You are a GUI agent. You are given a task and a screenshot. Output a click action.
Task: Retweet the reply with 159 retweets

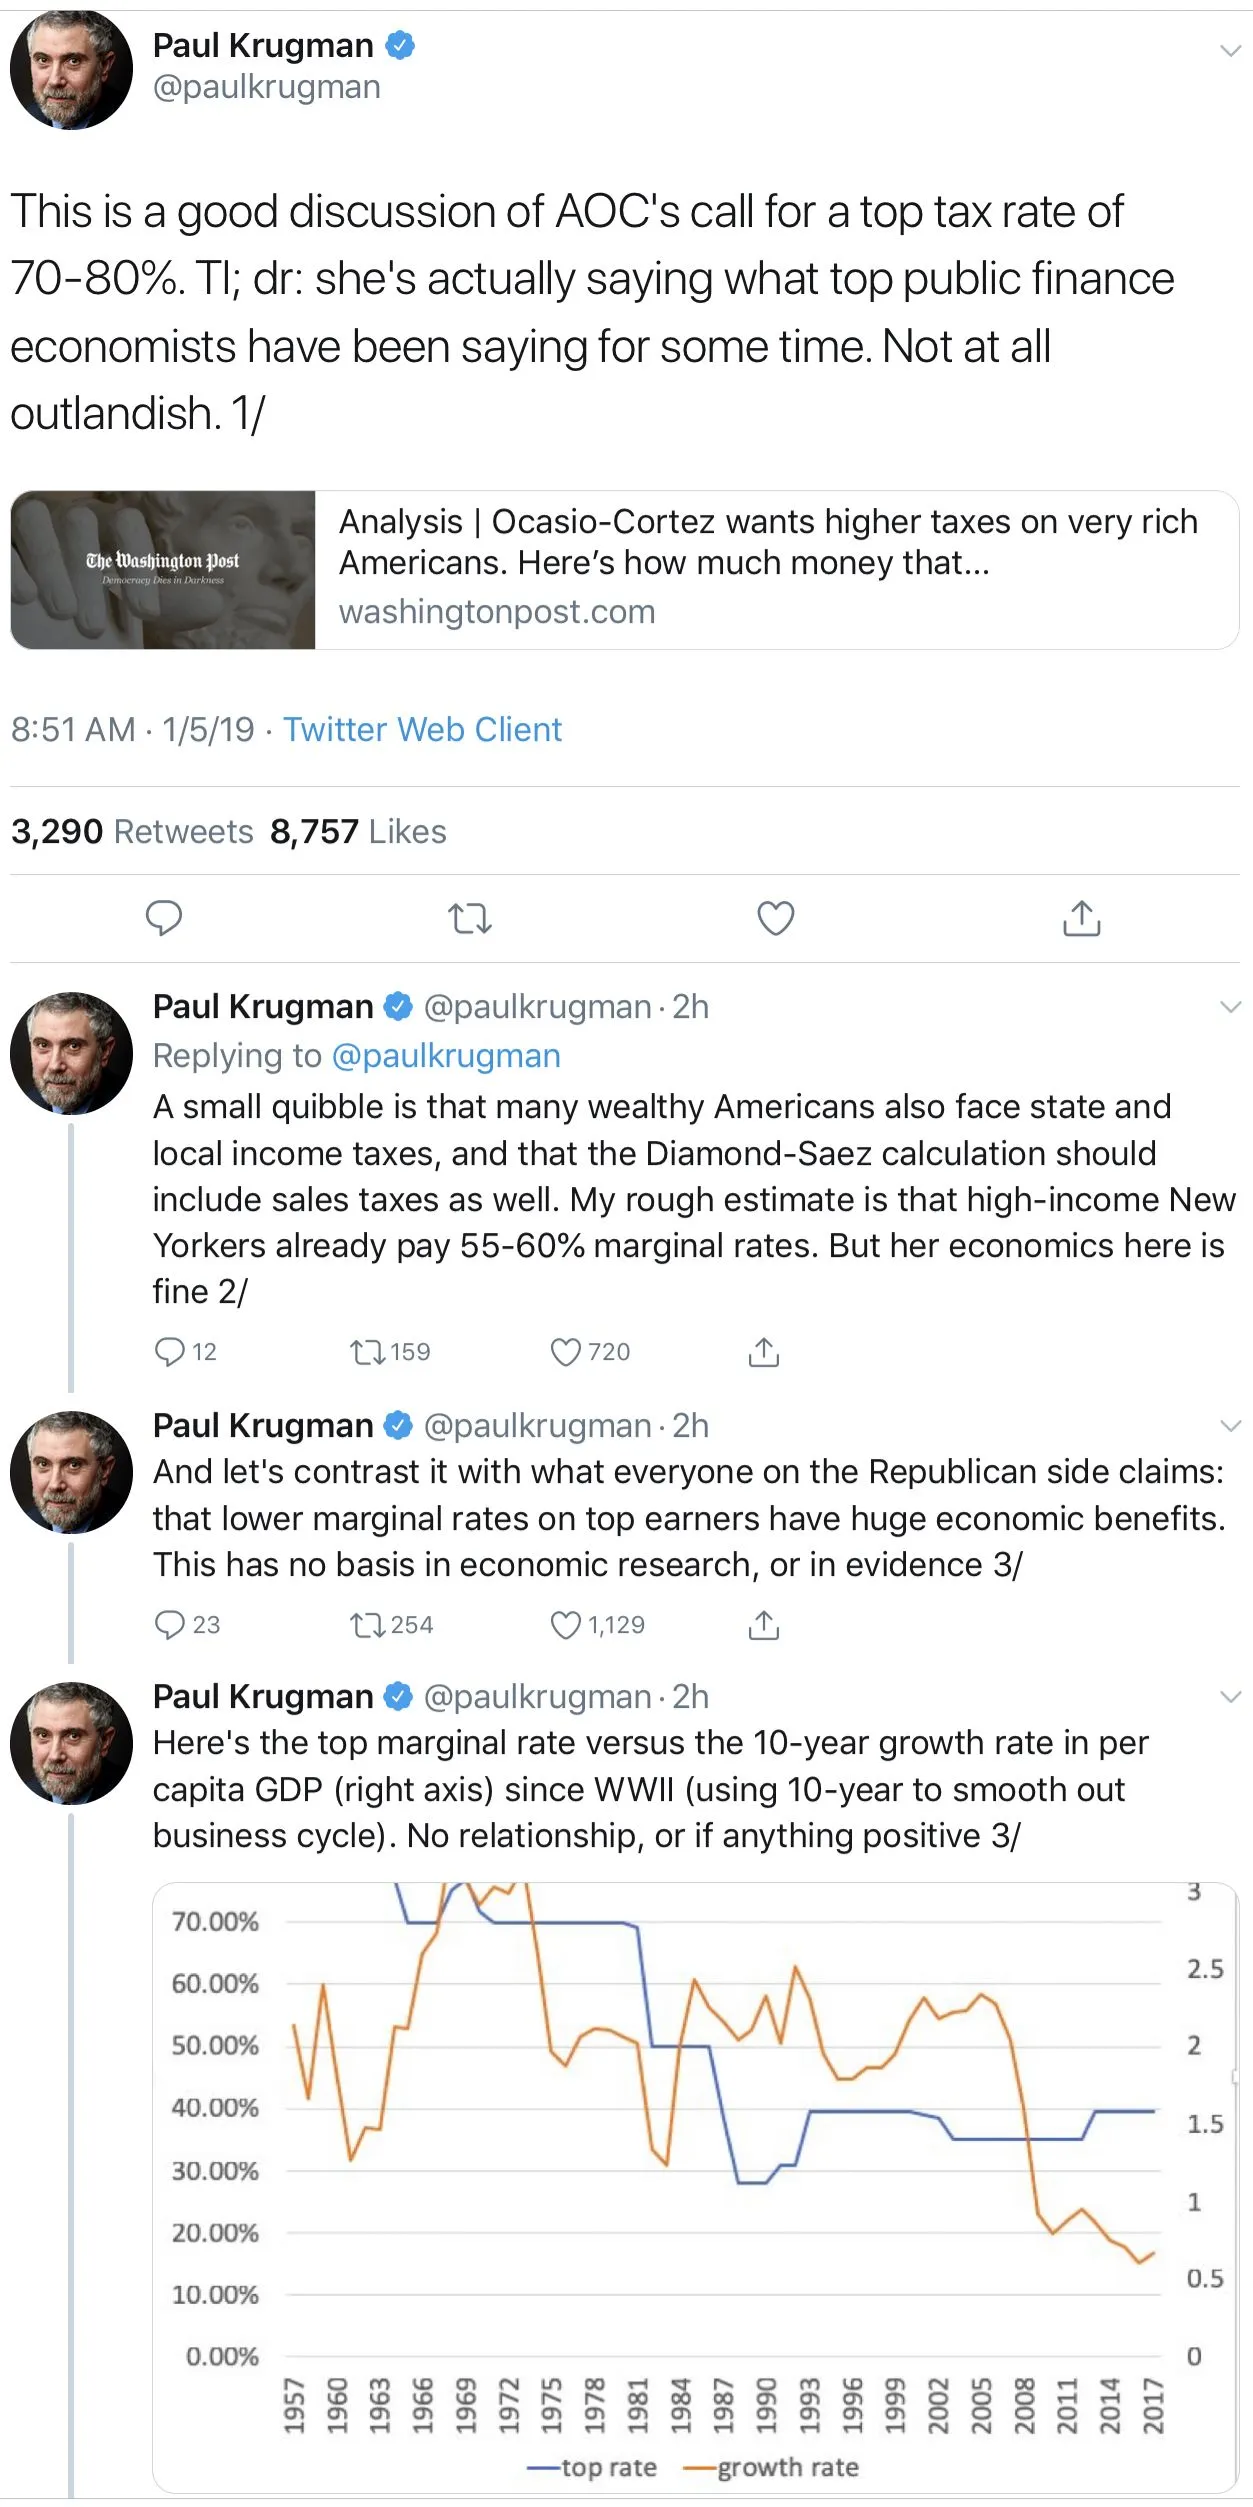367,1352
